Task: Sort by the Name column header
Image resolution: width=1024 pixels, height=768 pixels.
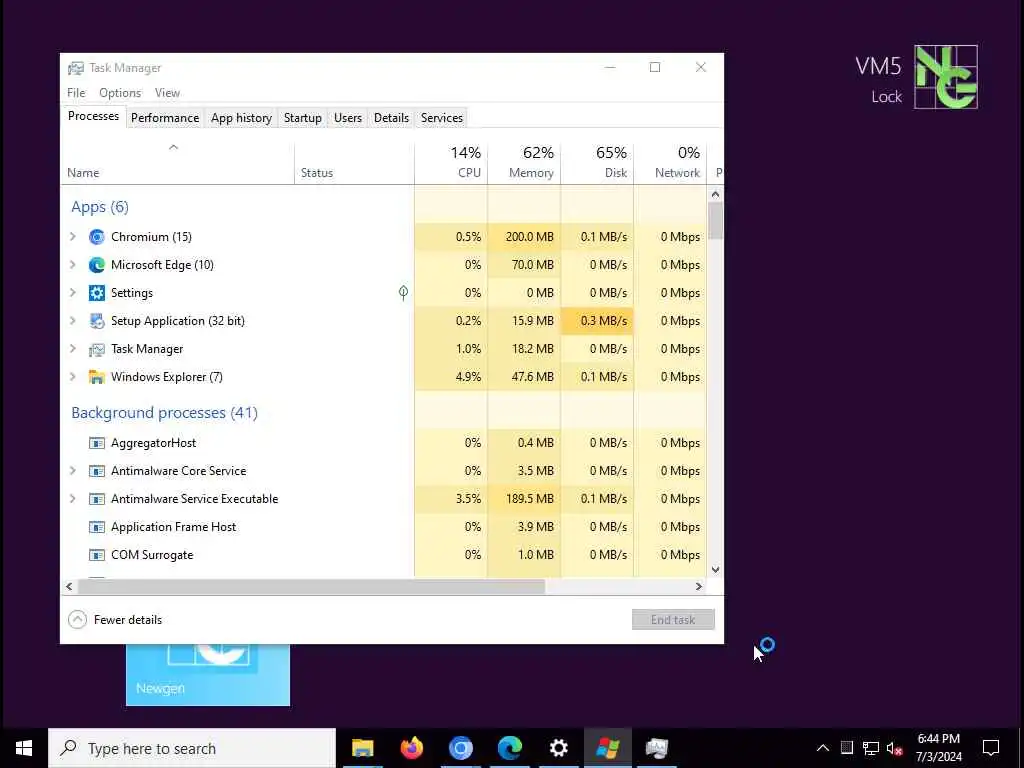Action: [177, 162]
